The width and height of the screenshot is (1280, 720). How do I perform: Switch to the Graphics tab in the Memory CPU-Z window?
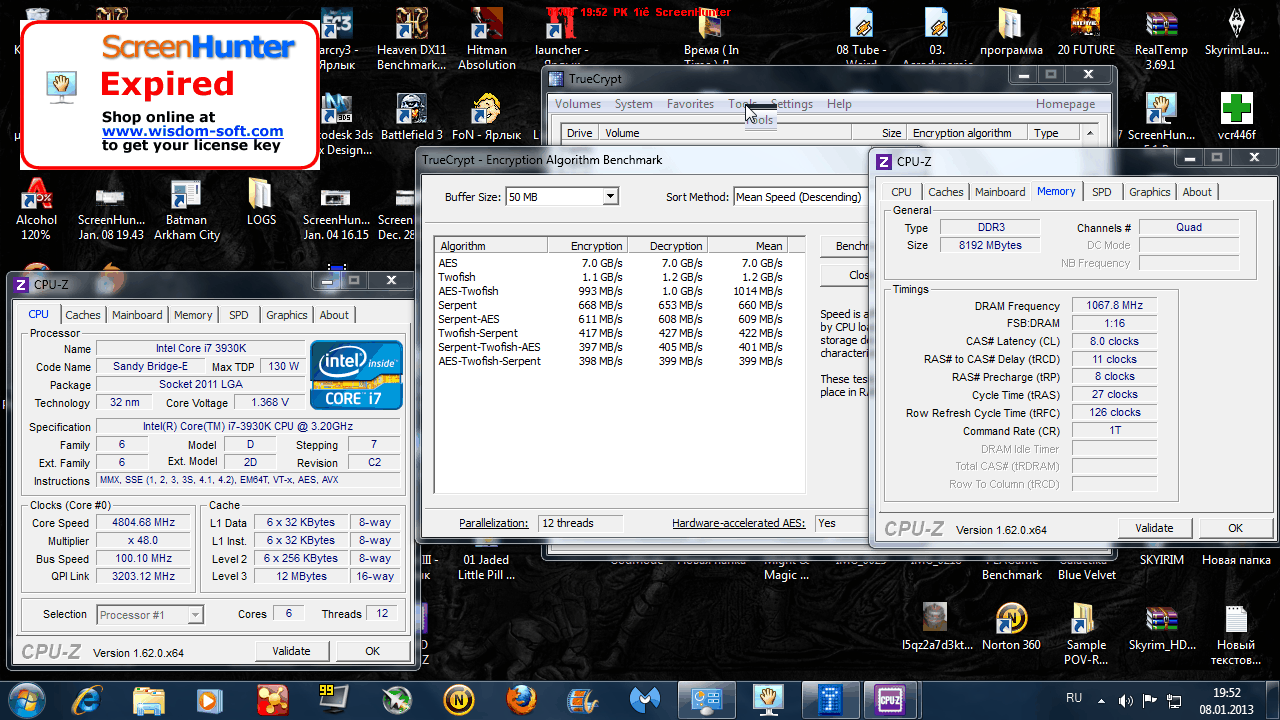1149,192
